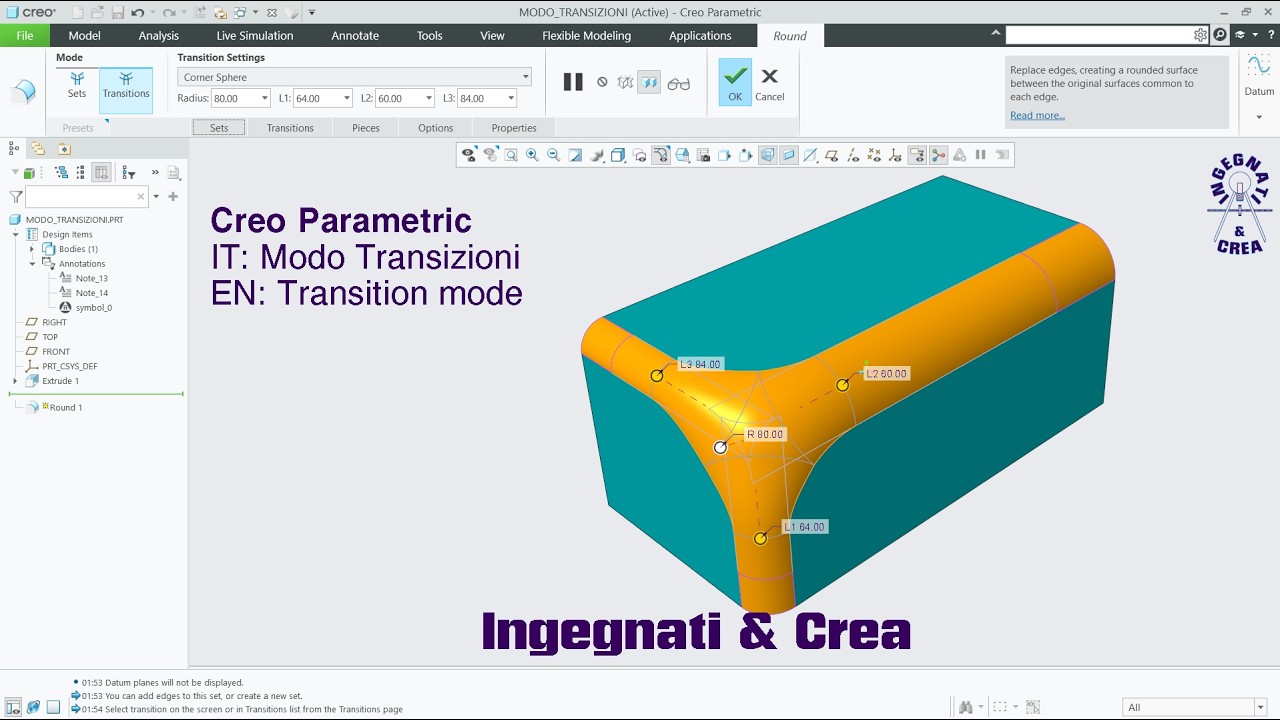1280x720 pixels.
Task: Expand the Extrude 1 feature
Action: point(15,381)
